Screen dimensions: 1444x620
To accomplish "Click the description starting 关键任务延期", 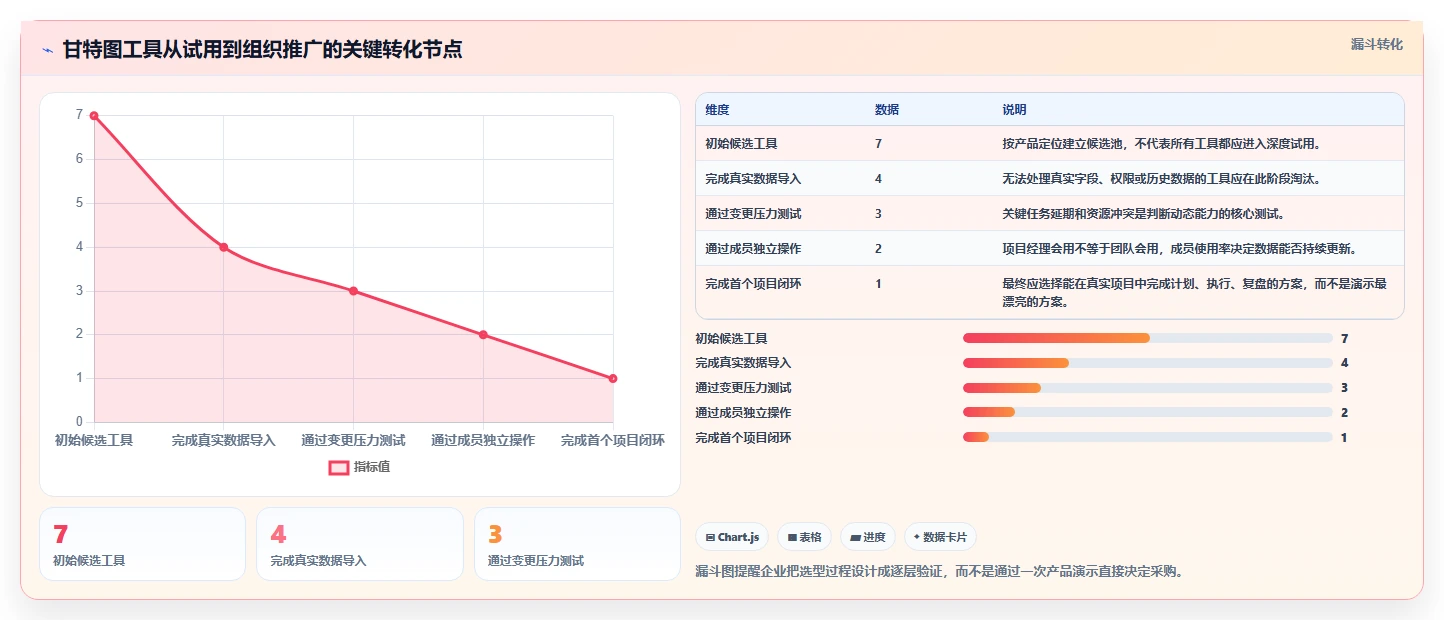I will click(1143, 214).
